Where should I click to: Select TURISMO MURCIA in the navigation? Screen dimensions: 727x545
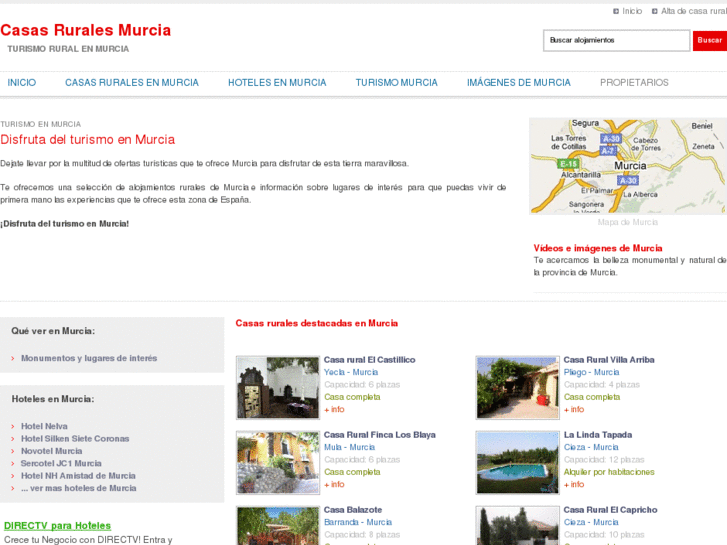[x=396, y=83]
